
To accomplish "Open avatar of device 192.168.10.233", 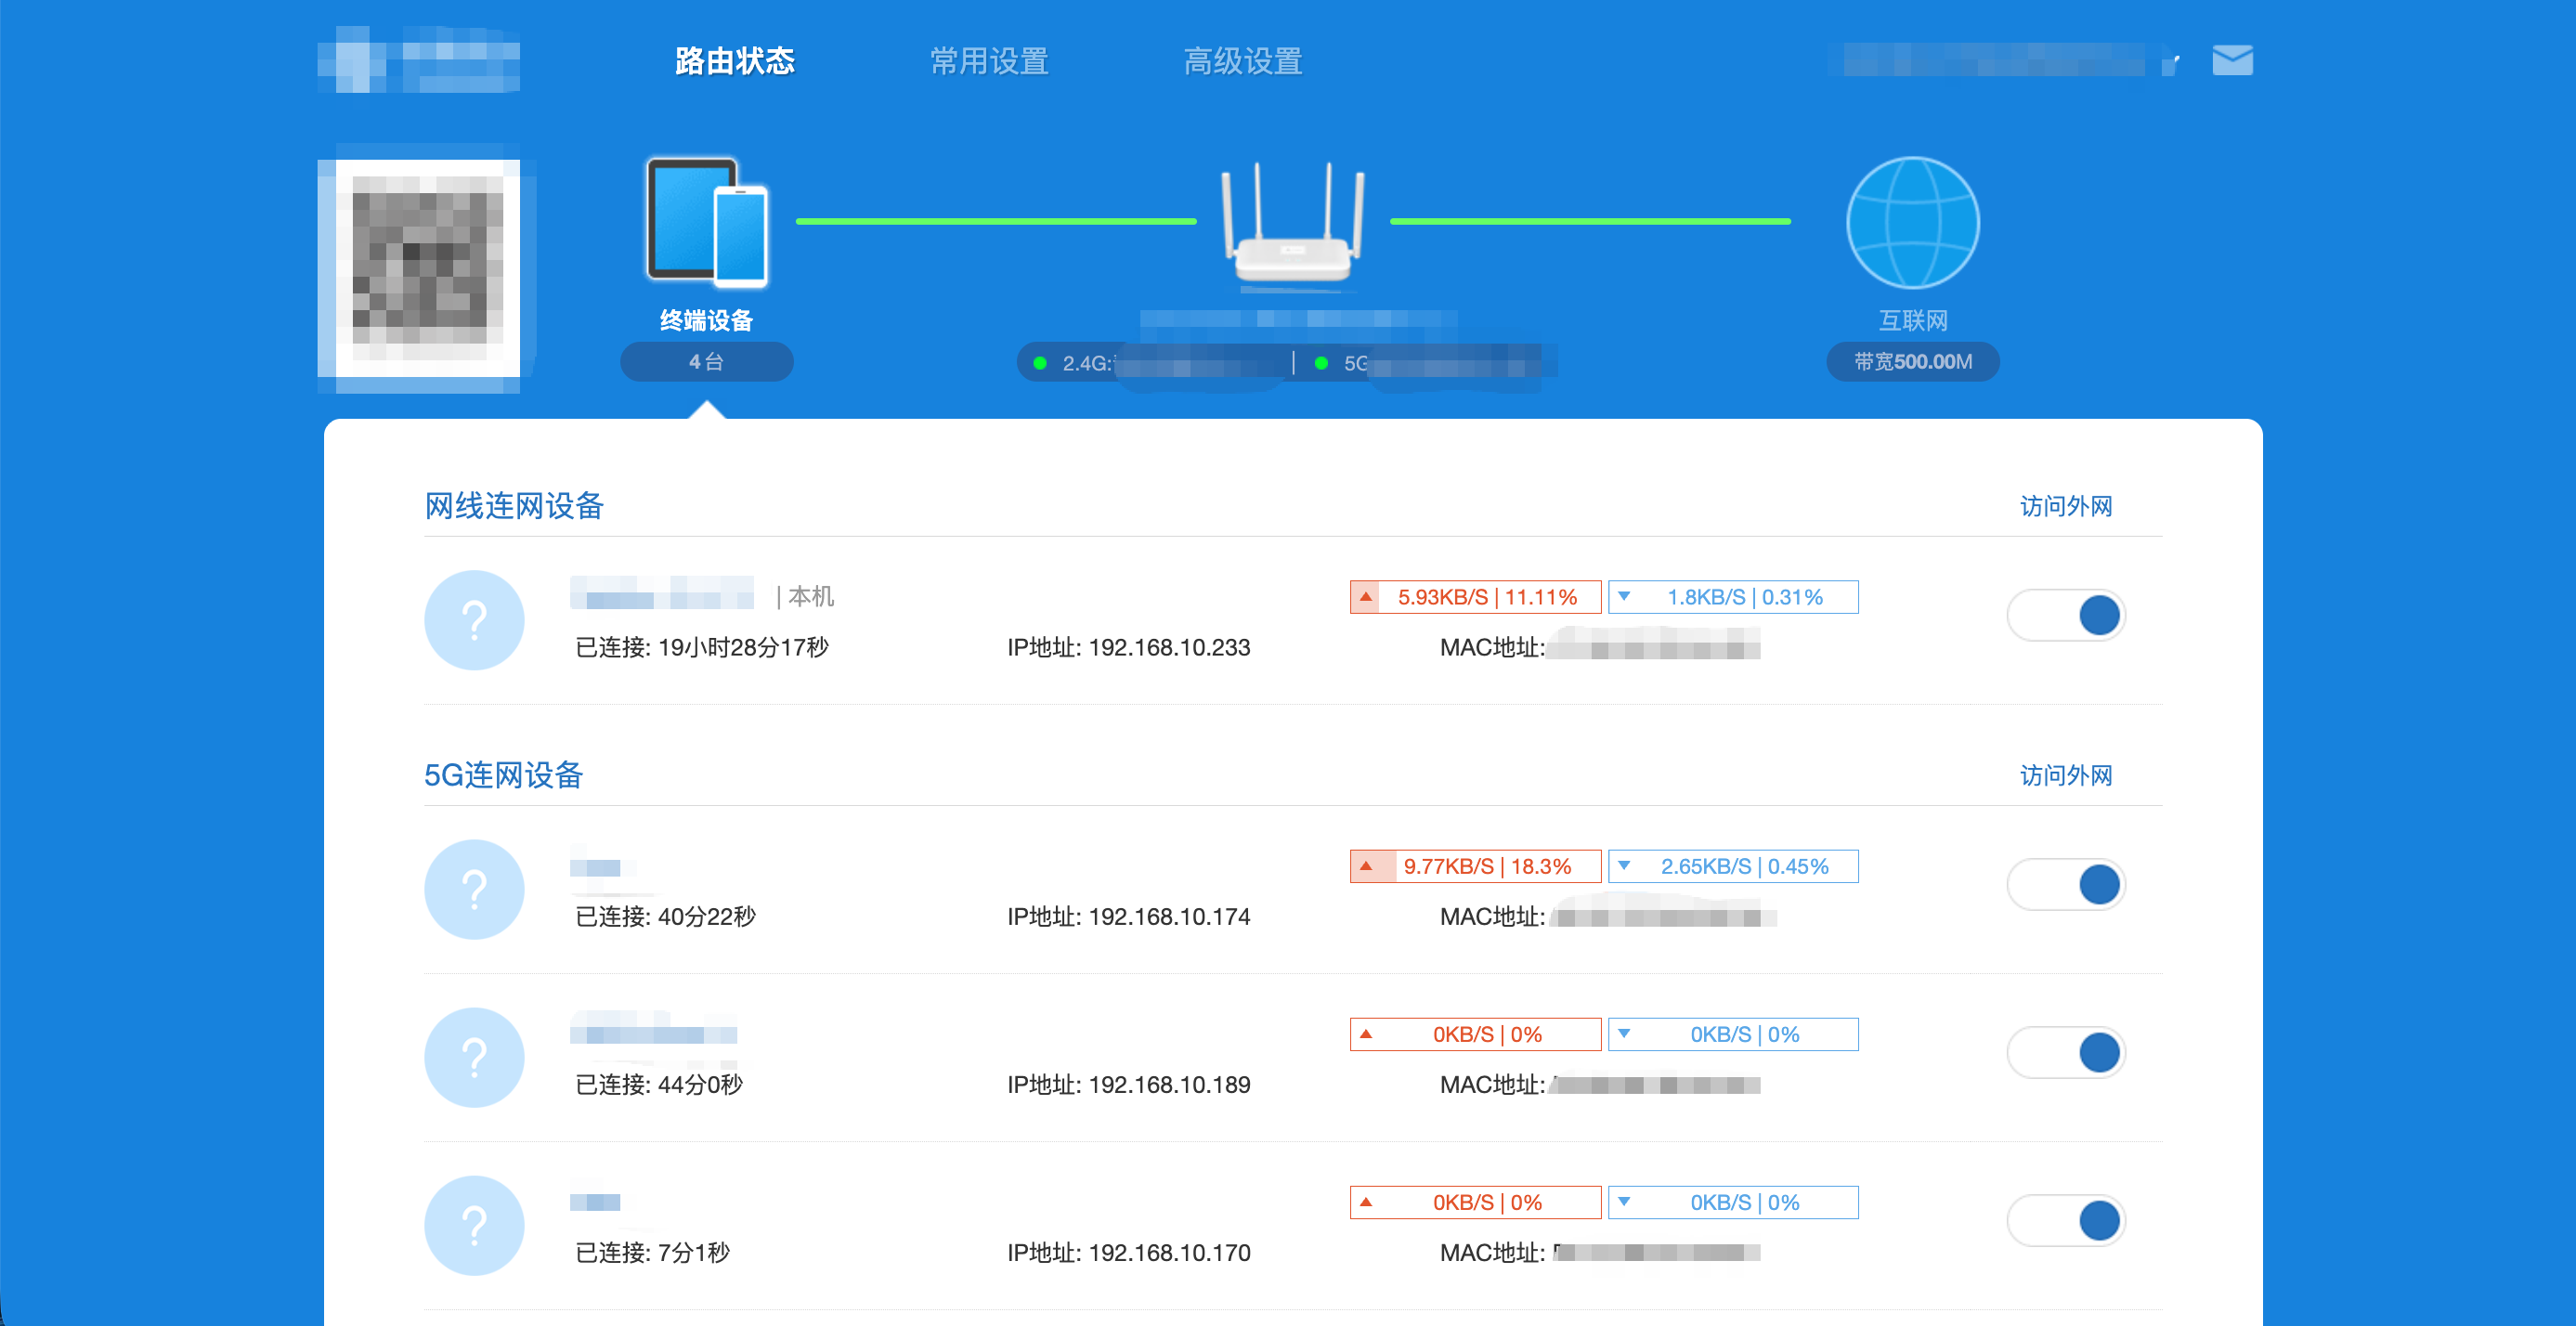I will pos(474,620).
